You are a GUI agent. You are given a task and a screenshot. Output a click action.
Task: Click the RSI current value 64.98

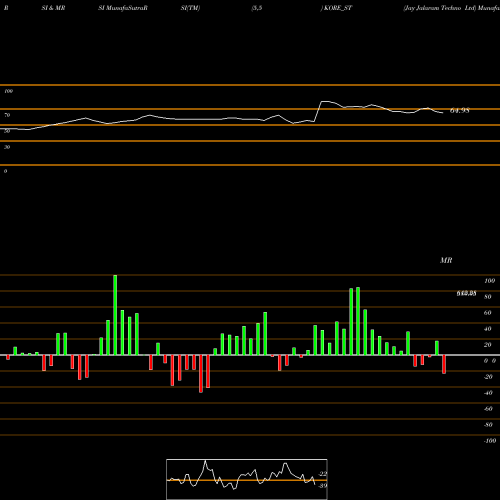click(460, 111)
